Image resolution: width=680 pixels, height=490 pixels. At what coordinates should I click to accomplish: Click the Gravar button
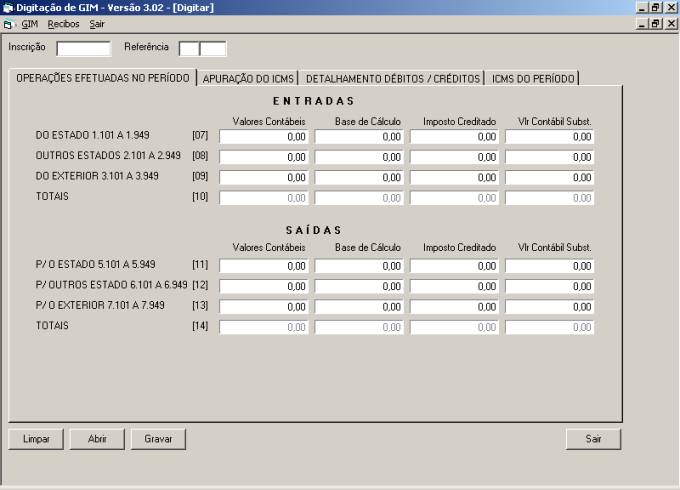158,439
